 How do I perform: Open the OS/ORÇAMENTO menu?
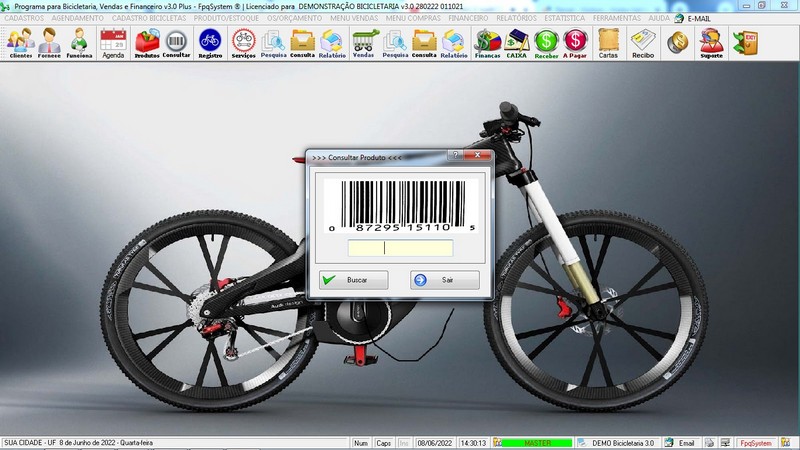click(294, 18)
